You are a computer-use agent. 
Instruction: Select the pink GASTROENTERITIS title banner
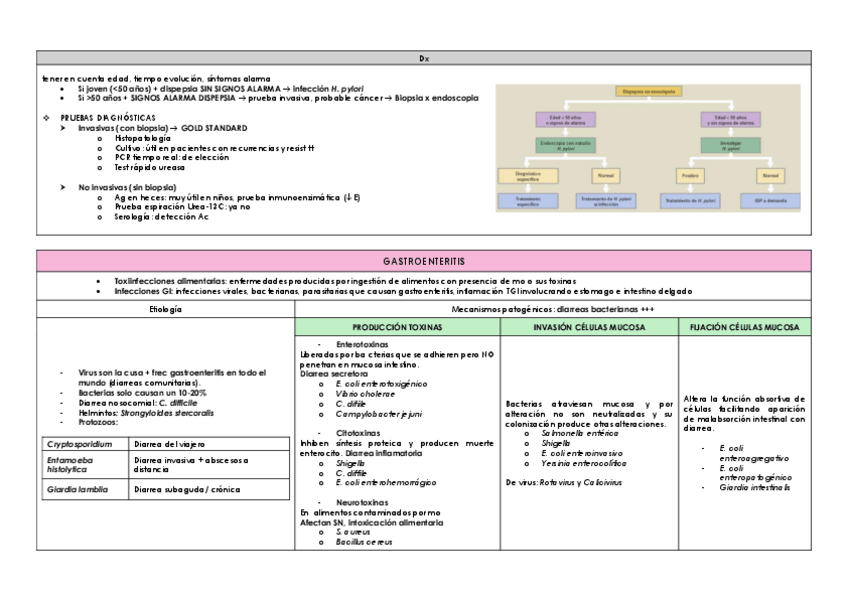pos(424,261)
